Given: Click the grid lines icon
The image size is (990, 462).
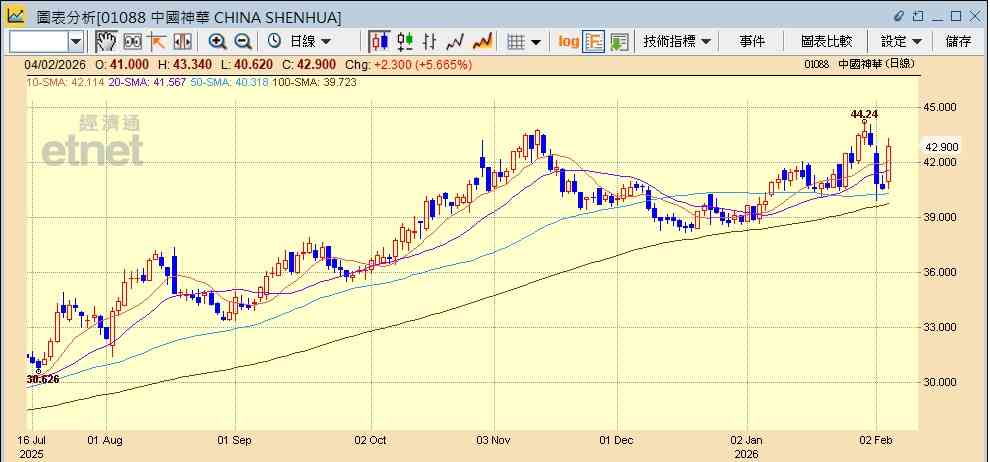Looking at the screenshot, I should [x=516, y=42].
